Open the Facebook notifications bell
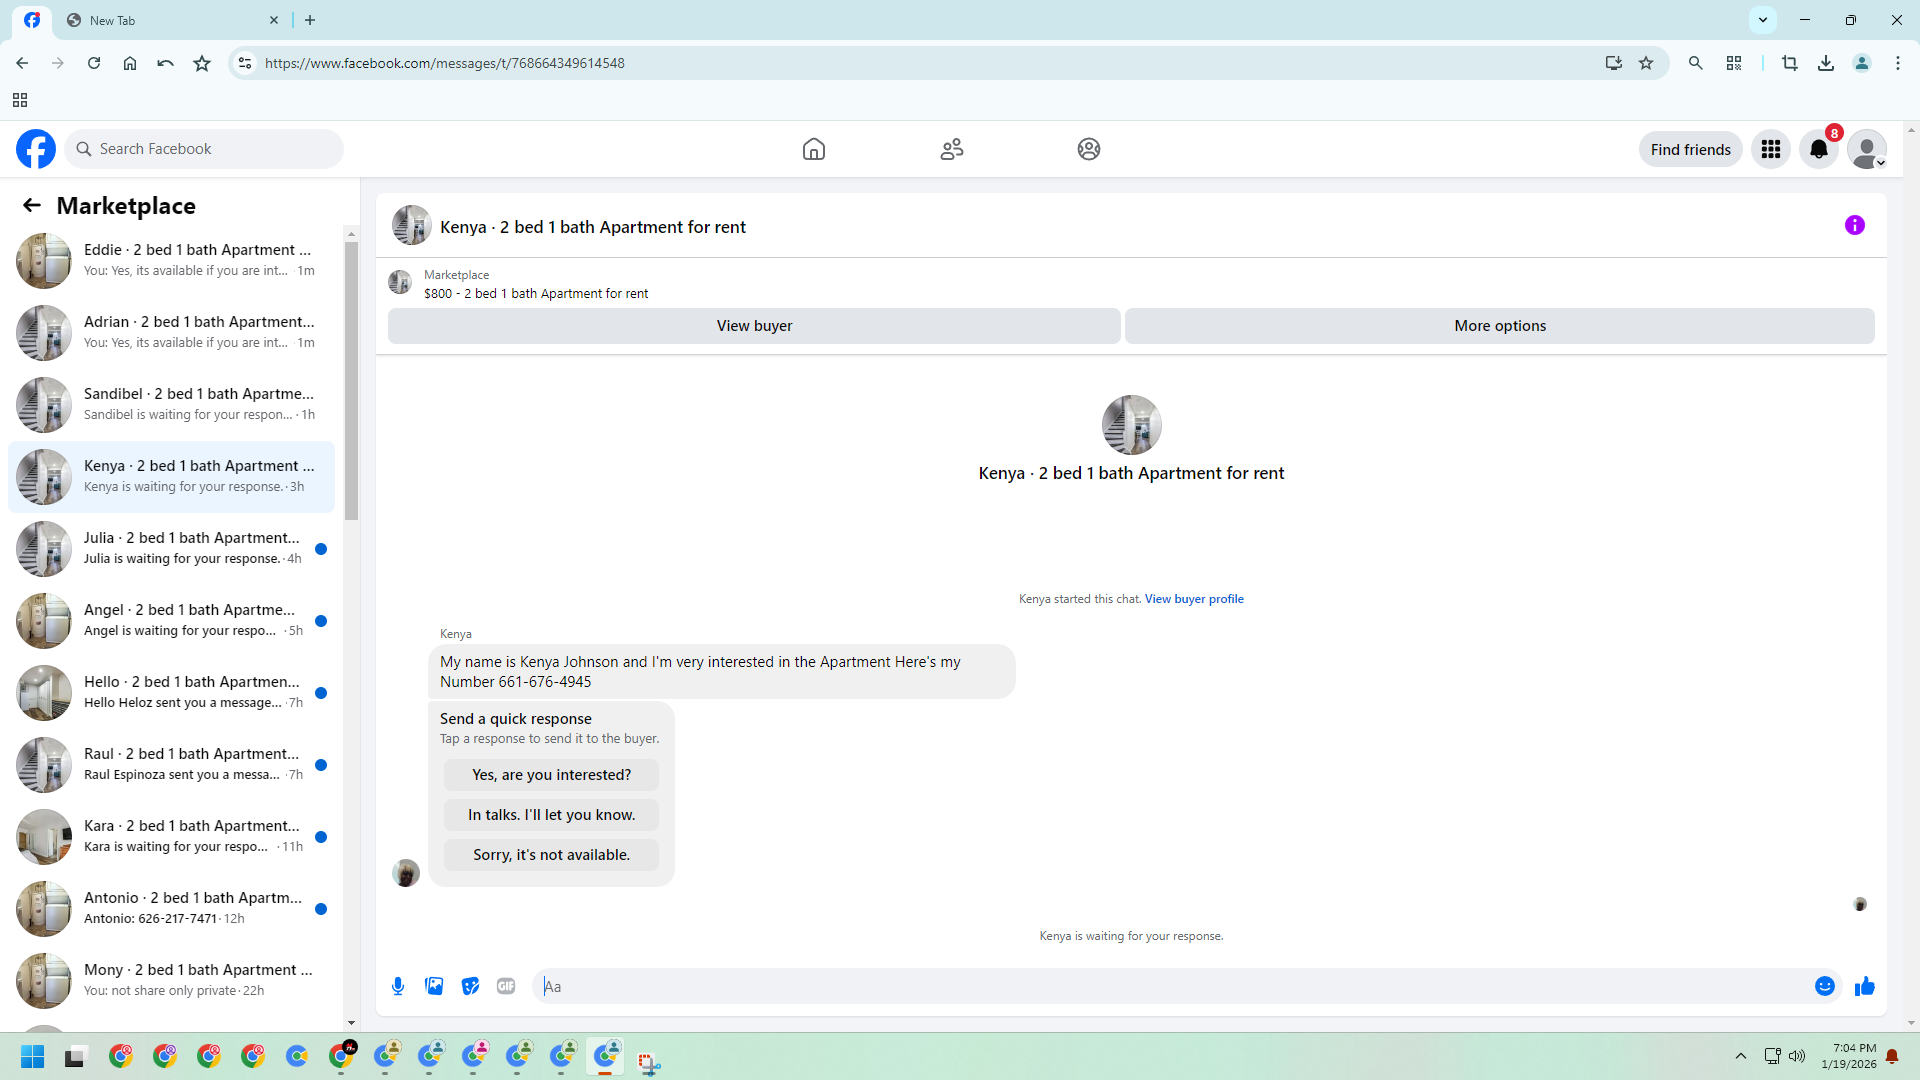Viewport: 1920px width, 1080px height. [x=1819, y=149]
